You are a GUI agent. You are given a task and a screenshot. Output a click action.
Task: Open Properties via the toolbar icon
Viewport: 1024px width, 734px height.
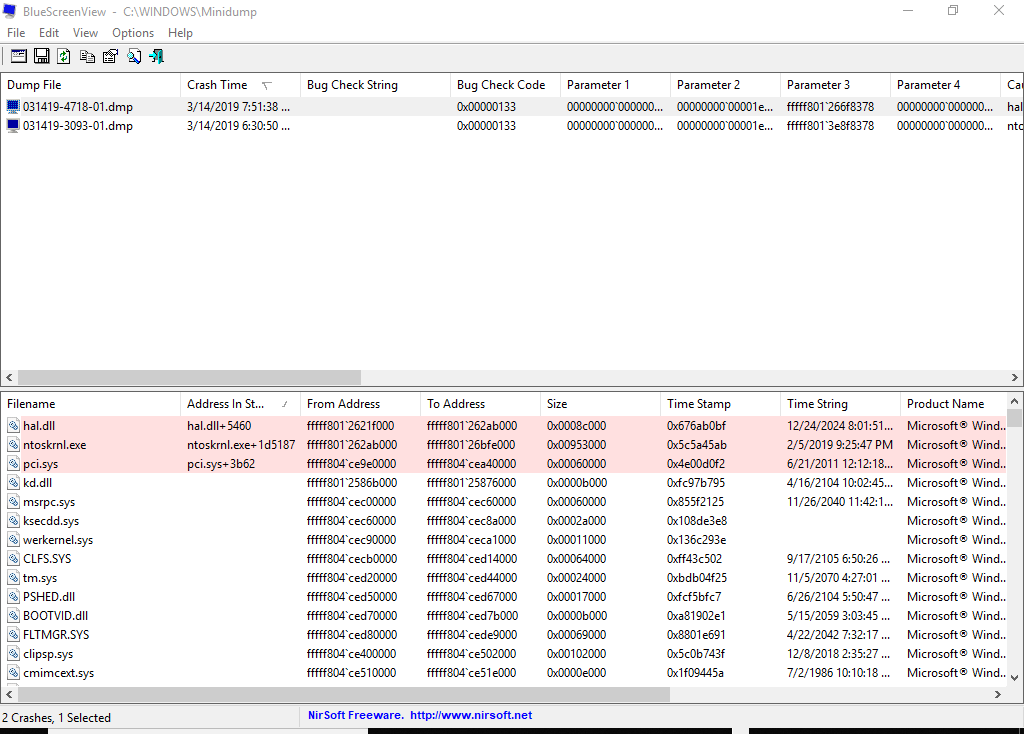pos(110,56)
